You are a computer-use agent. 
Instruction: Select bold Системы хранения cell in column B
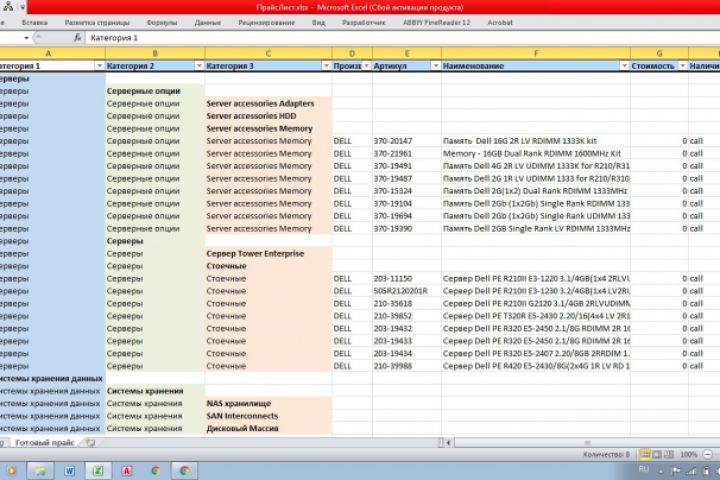(155, 391)
